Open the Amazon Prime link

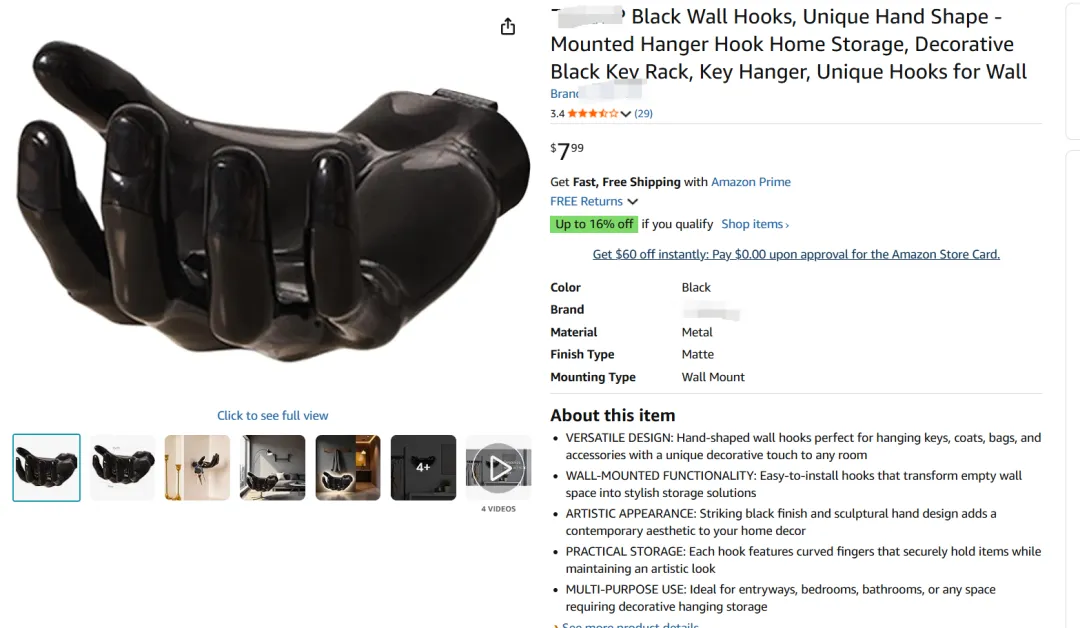pos(751,182)
